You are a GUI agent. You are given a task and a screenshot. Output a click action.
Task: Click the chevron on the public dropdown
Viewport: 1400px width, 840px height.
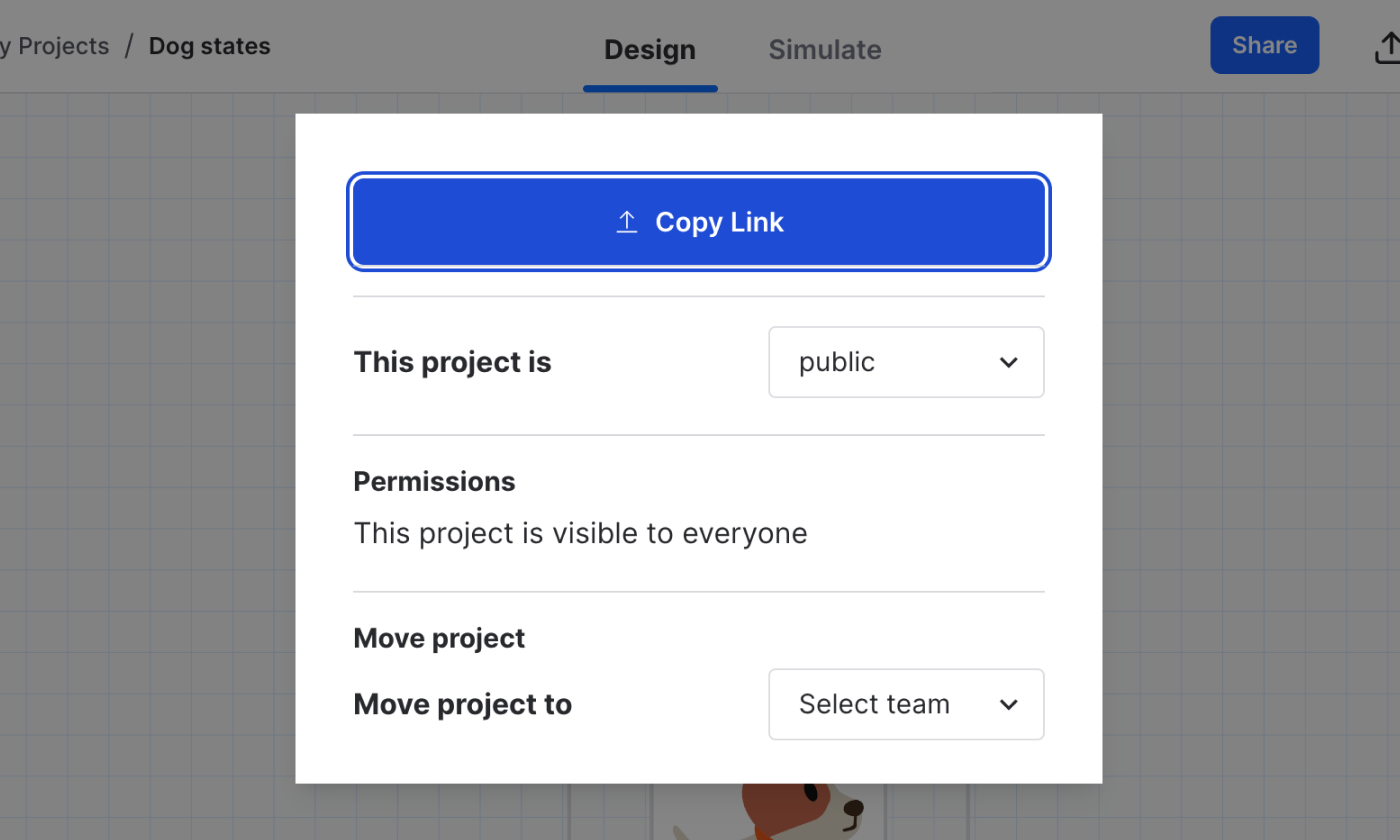[x=1008, y=362]
